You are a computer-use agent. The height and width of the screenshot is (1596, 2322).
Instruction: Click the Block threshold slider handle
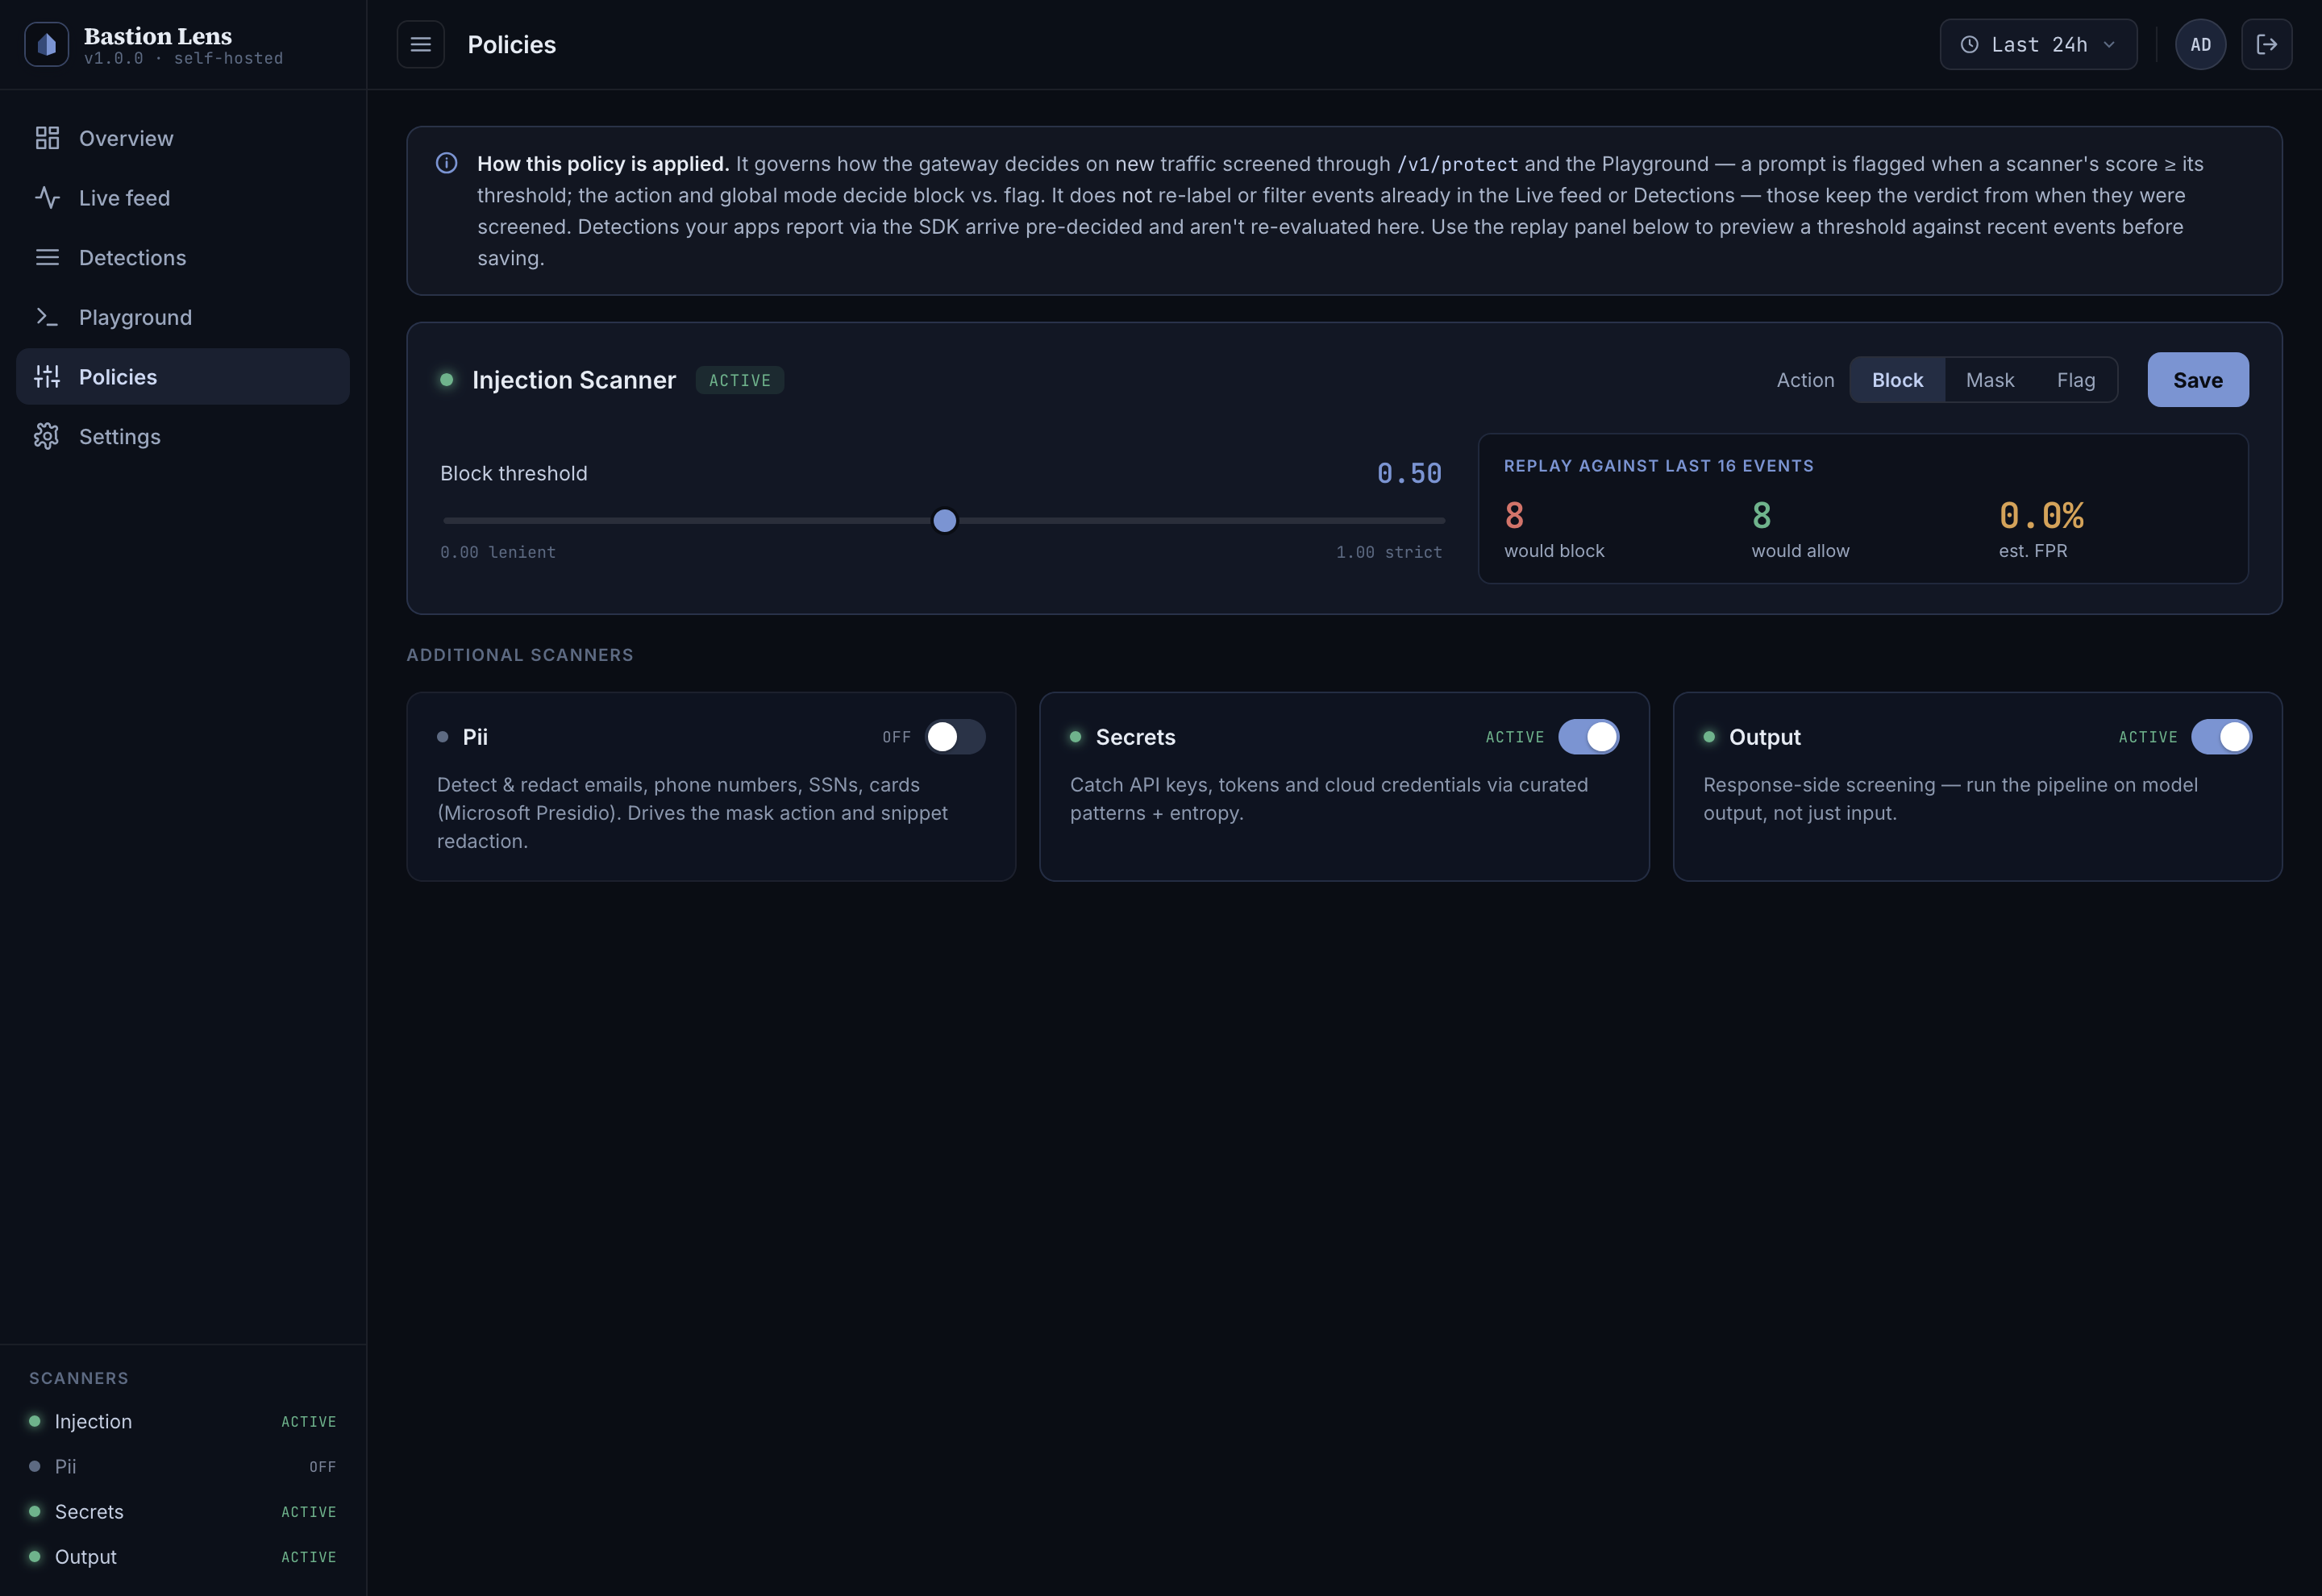(x=944, y=520)
